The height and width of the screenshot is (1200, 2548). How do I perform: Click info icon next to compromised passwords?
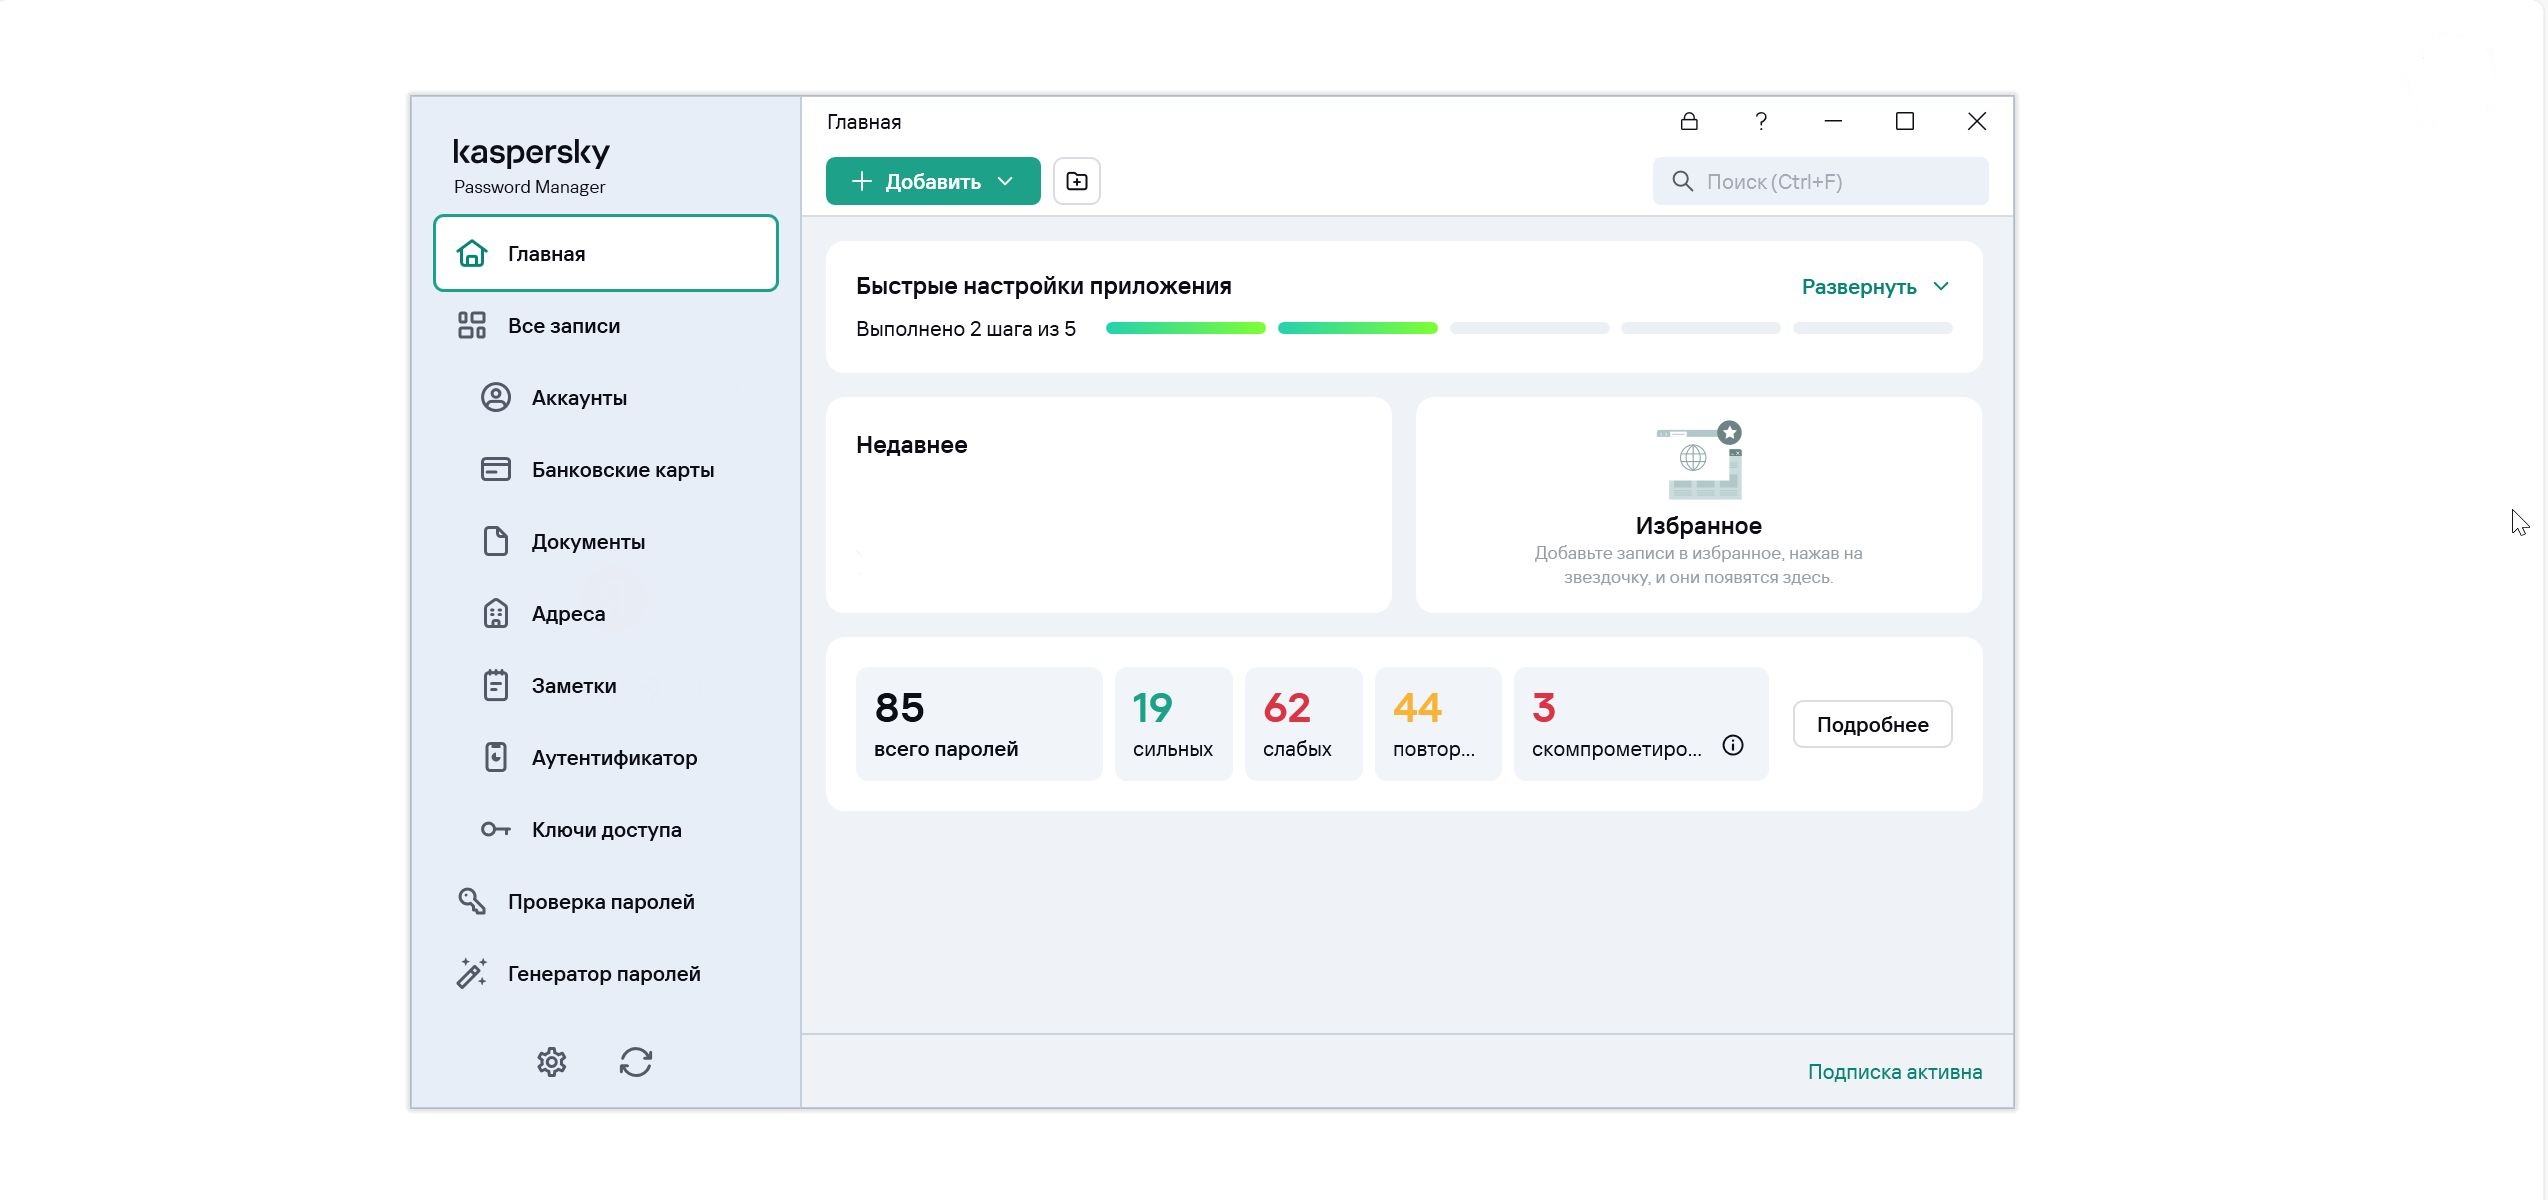[x=1733, y=746]
